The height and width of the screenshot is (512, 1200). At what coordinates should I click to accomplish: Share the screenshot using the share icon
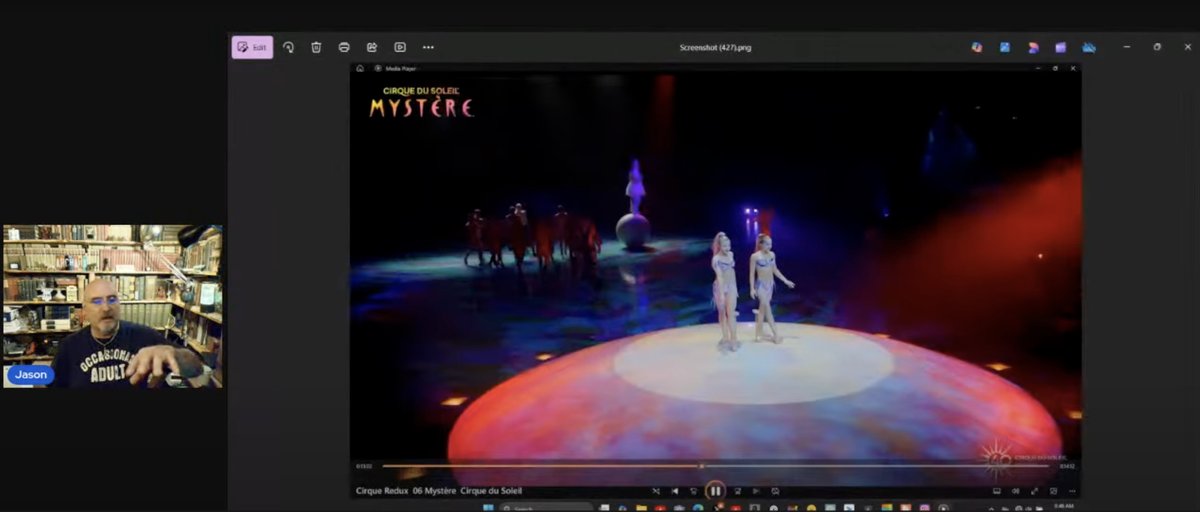tap(372, 47)
